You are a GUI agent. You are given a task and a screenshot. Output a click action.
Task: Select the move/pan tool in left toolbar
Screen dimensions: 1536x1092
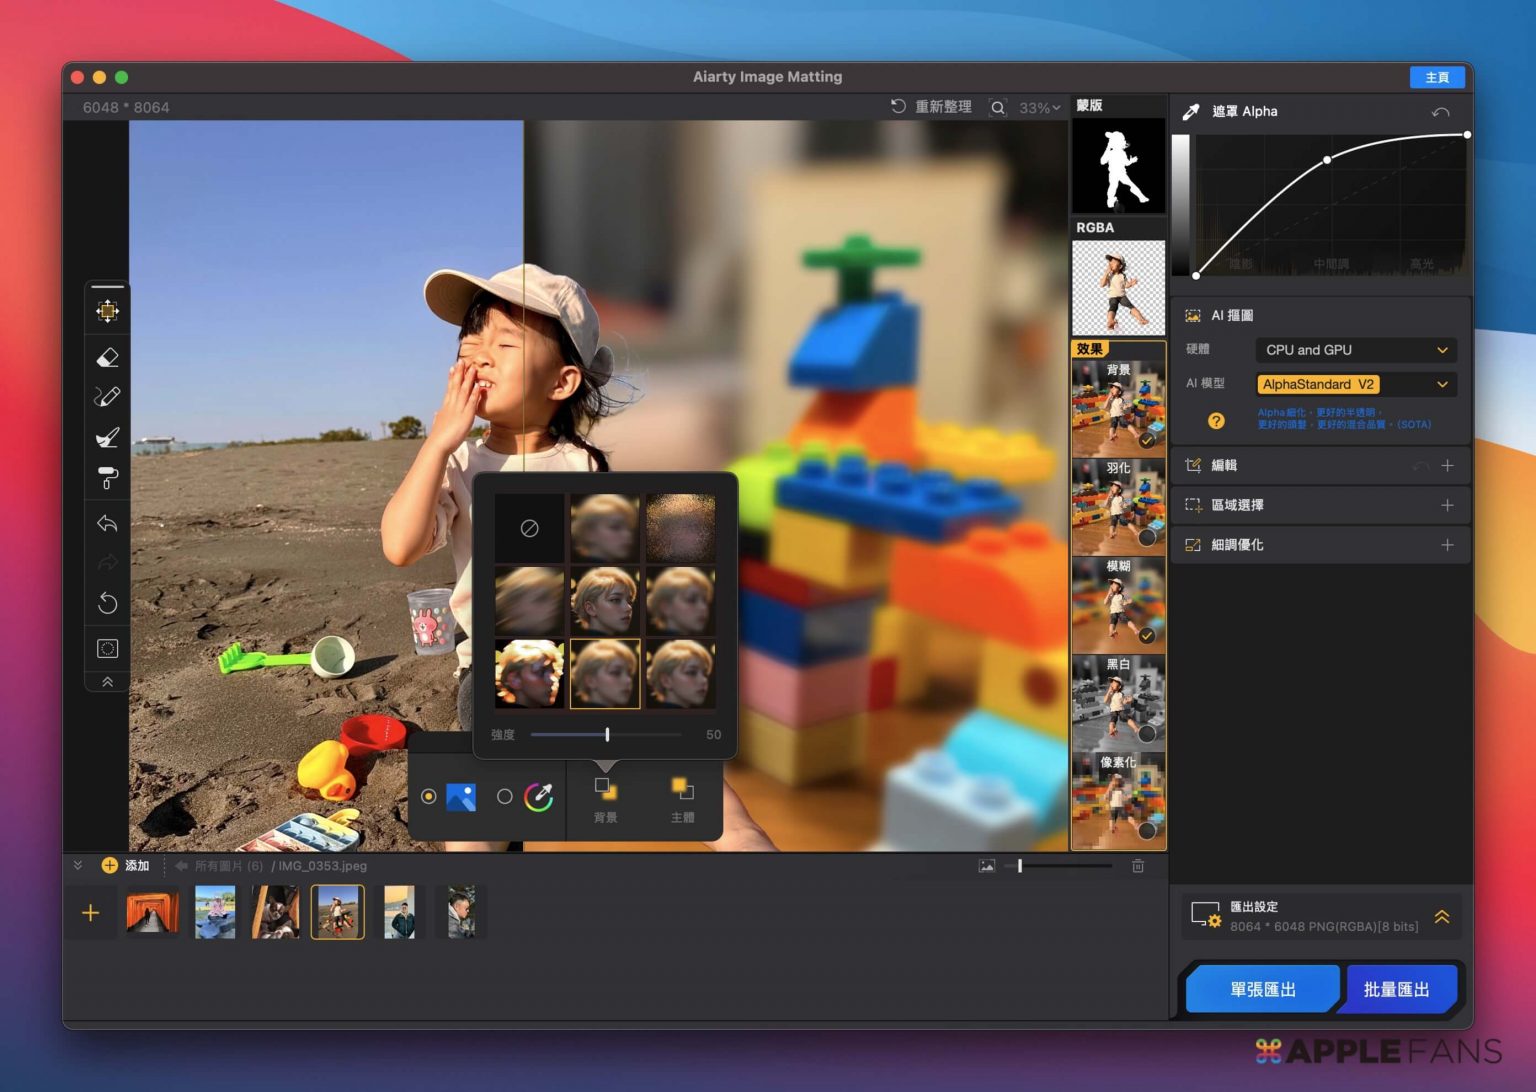[x=107, y=311]
